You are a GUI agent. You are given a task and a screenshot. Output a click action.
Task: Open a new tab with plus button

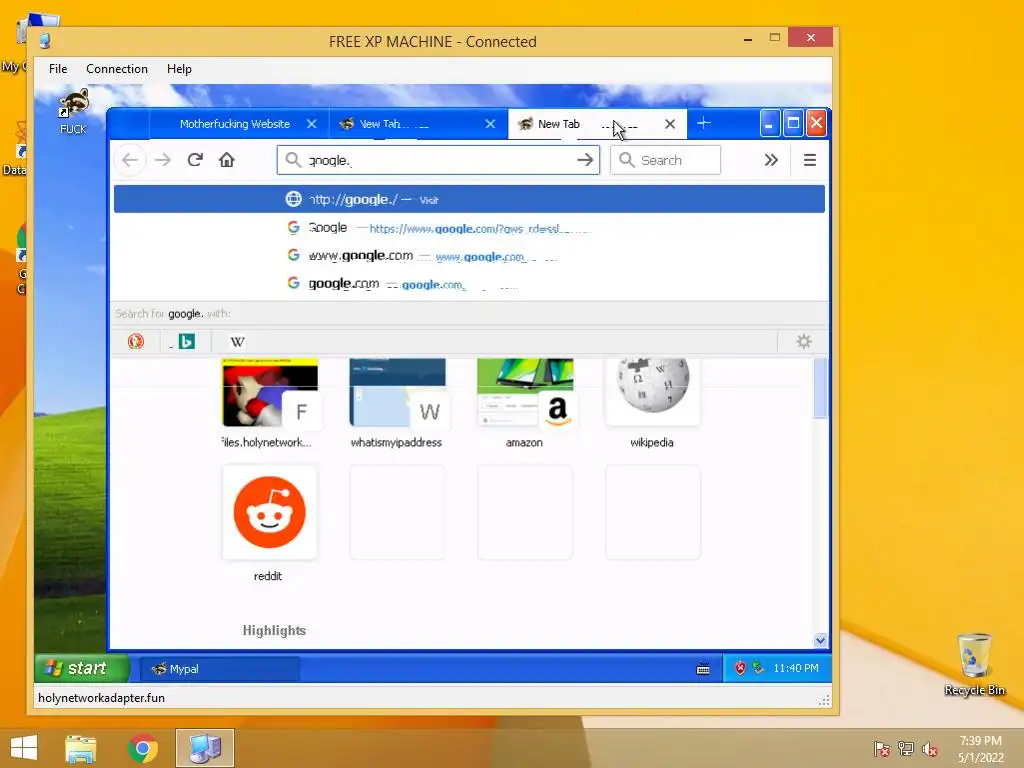tap(703, 123)
